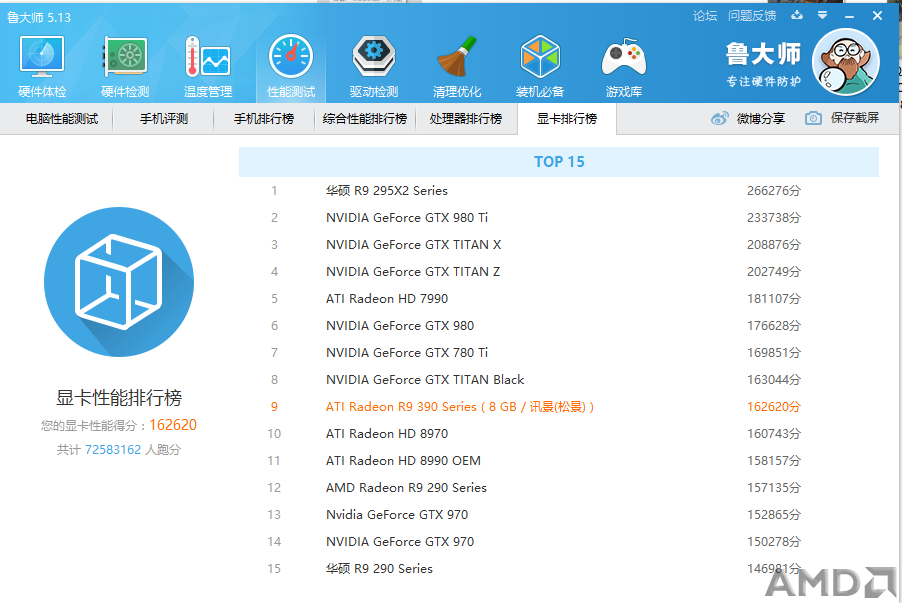Image resolution: width=902 pixels, height=603 pixels.
Task: Click the camera icon for 保存截屏
Action: coord(813,119)
